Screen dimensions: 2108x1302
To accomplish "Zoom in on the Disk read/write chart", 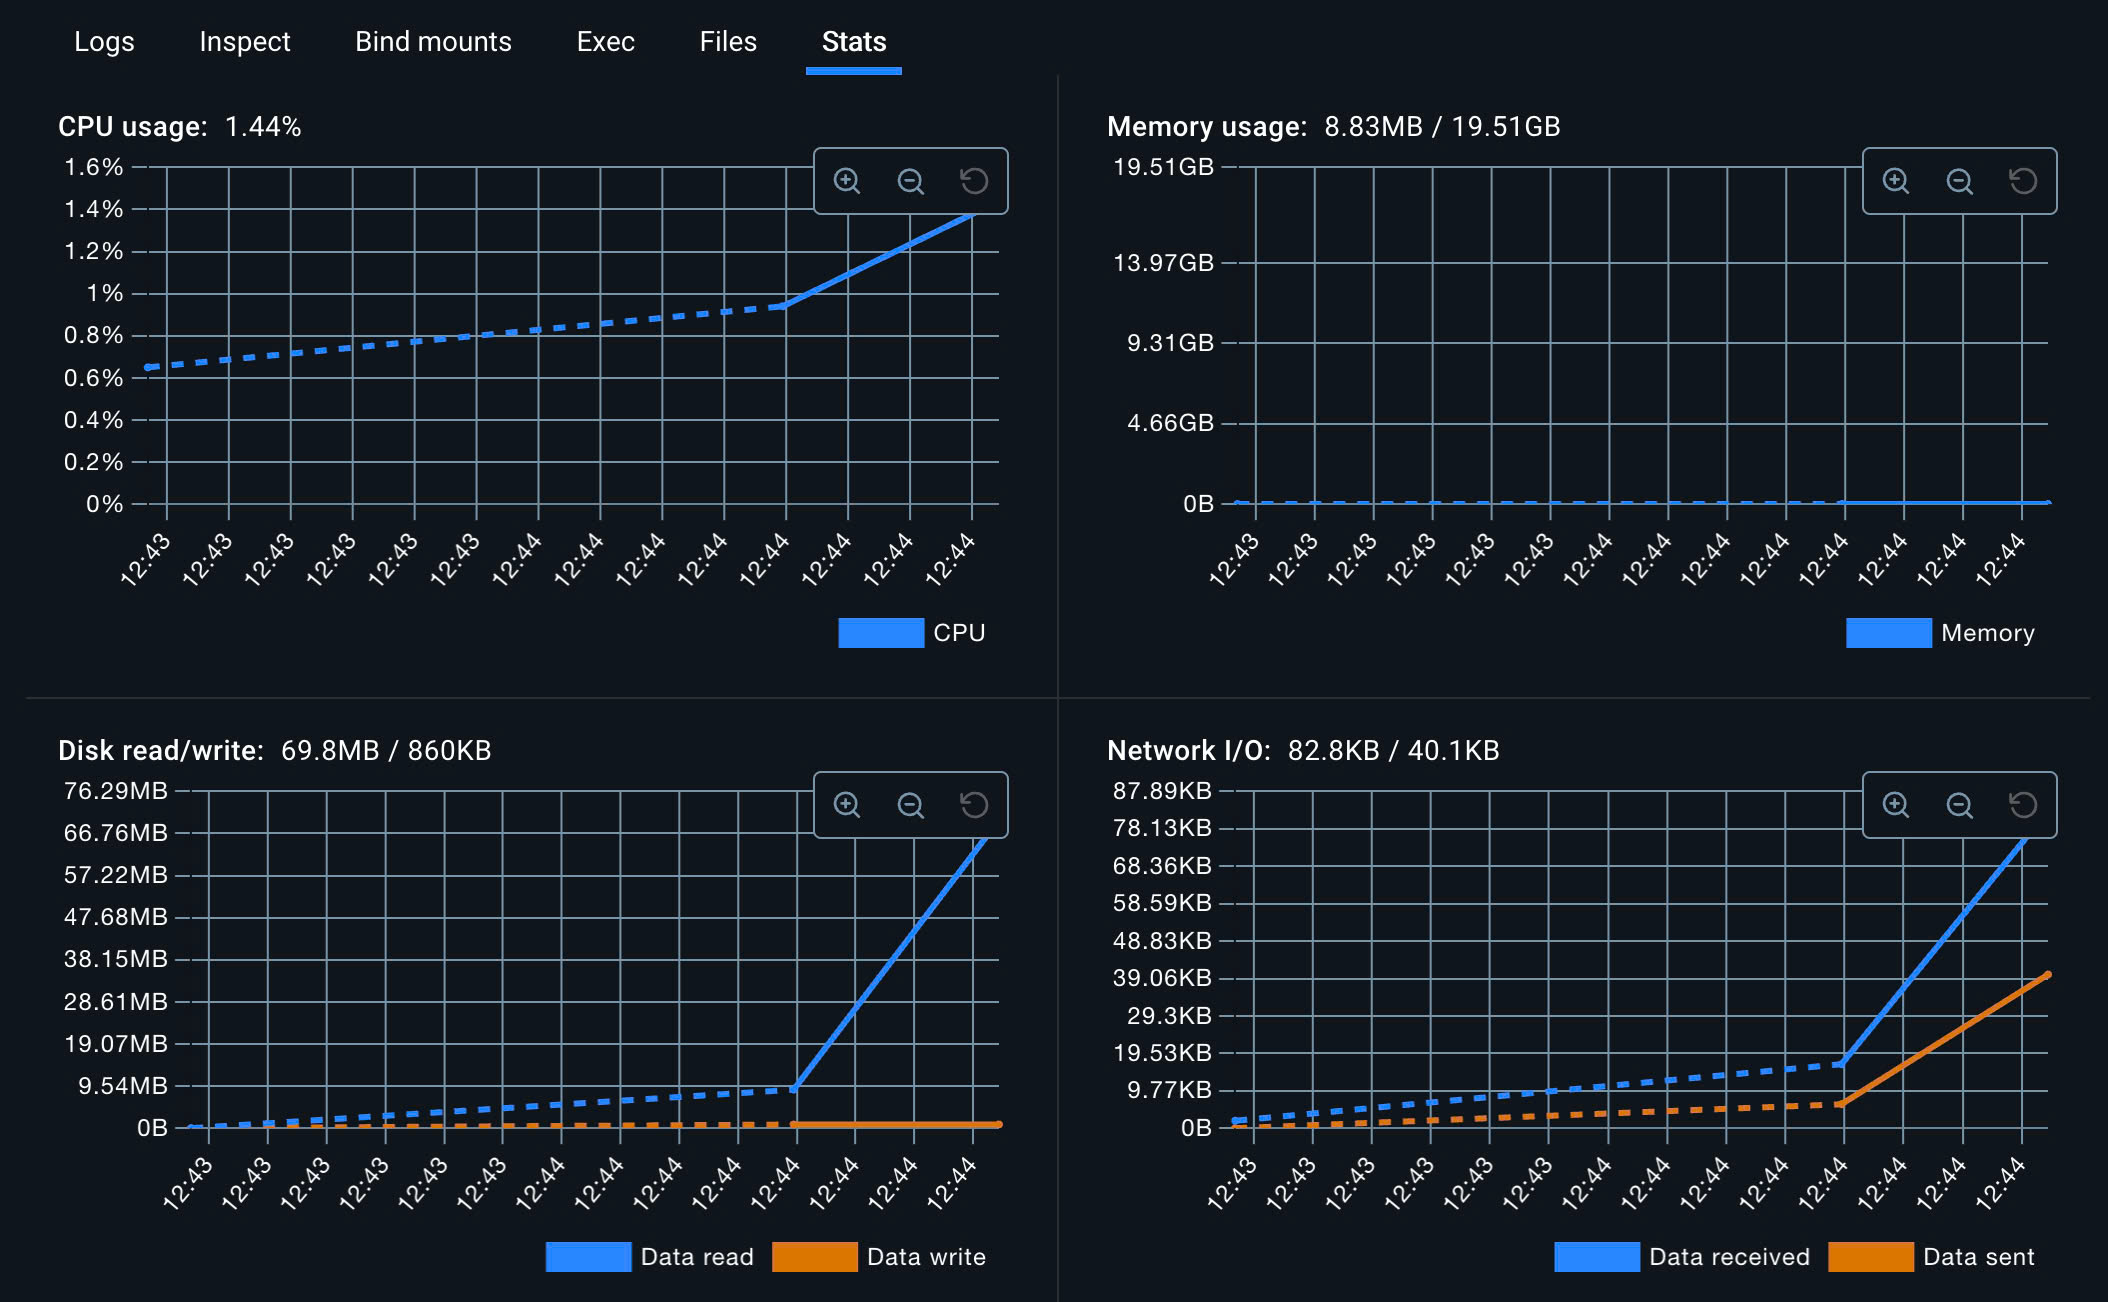I will coord(847,805).
